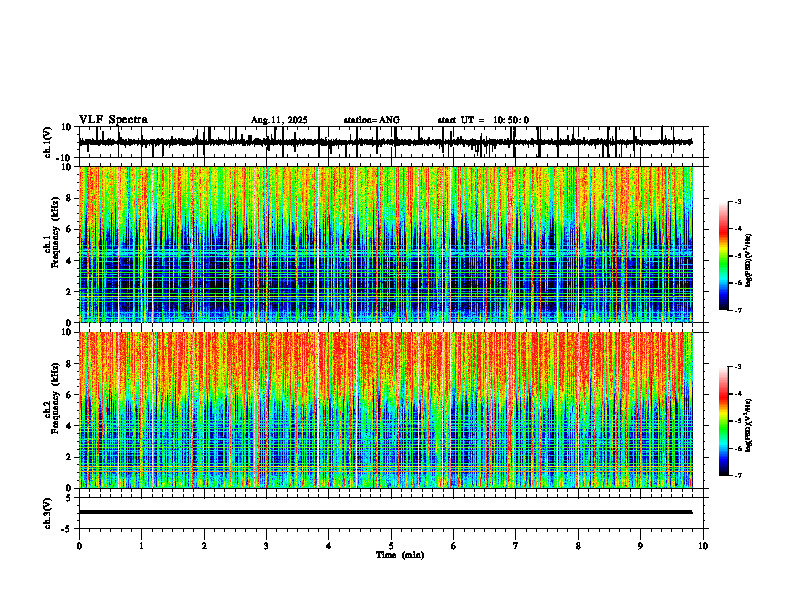The height and width of the screenshot is (612, 792).
Task: Click time axis tick label "10"
Action: [x=703, y=546]
